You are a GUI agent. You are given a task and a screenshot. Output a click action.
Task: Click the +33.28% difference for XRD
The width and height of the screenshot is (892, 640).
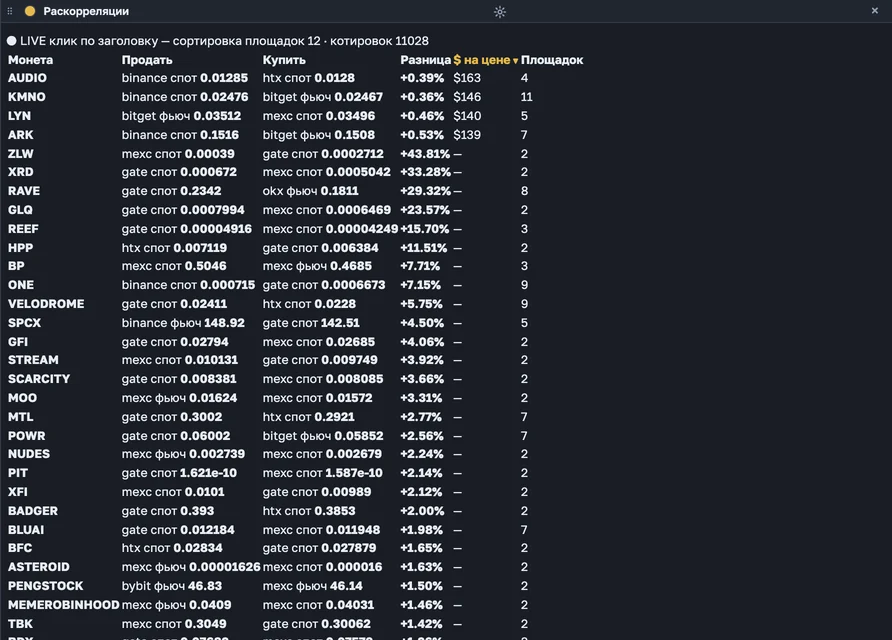[426, 172]
